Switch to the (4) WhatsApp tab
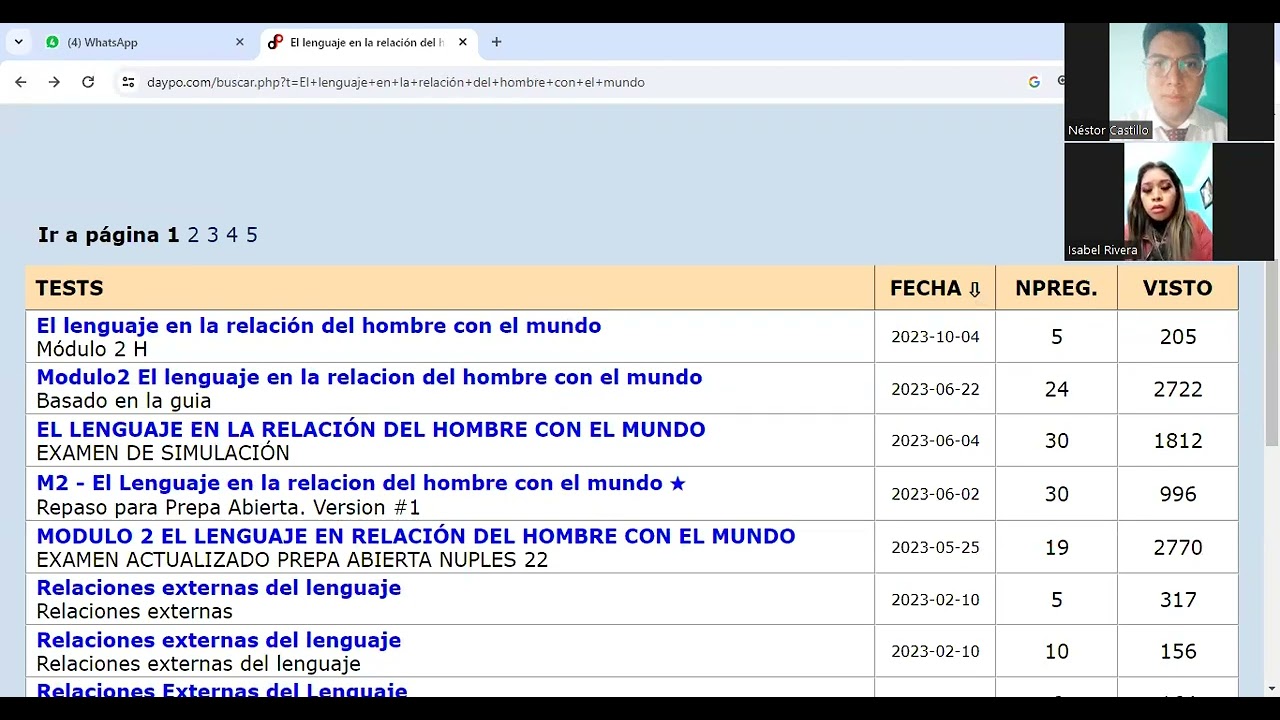 pos(144,42)
